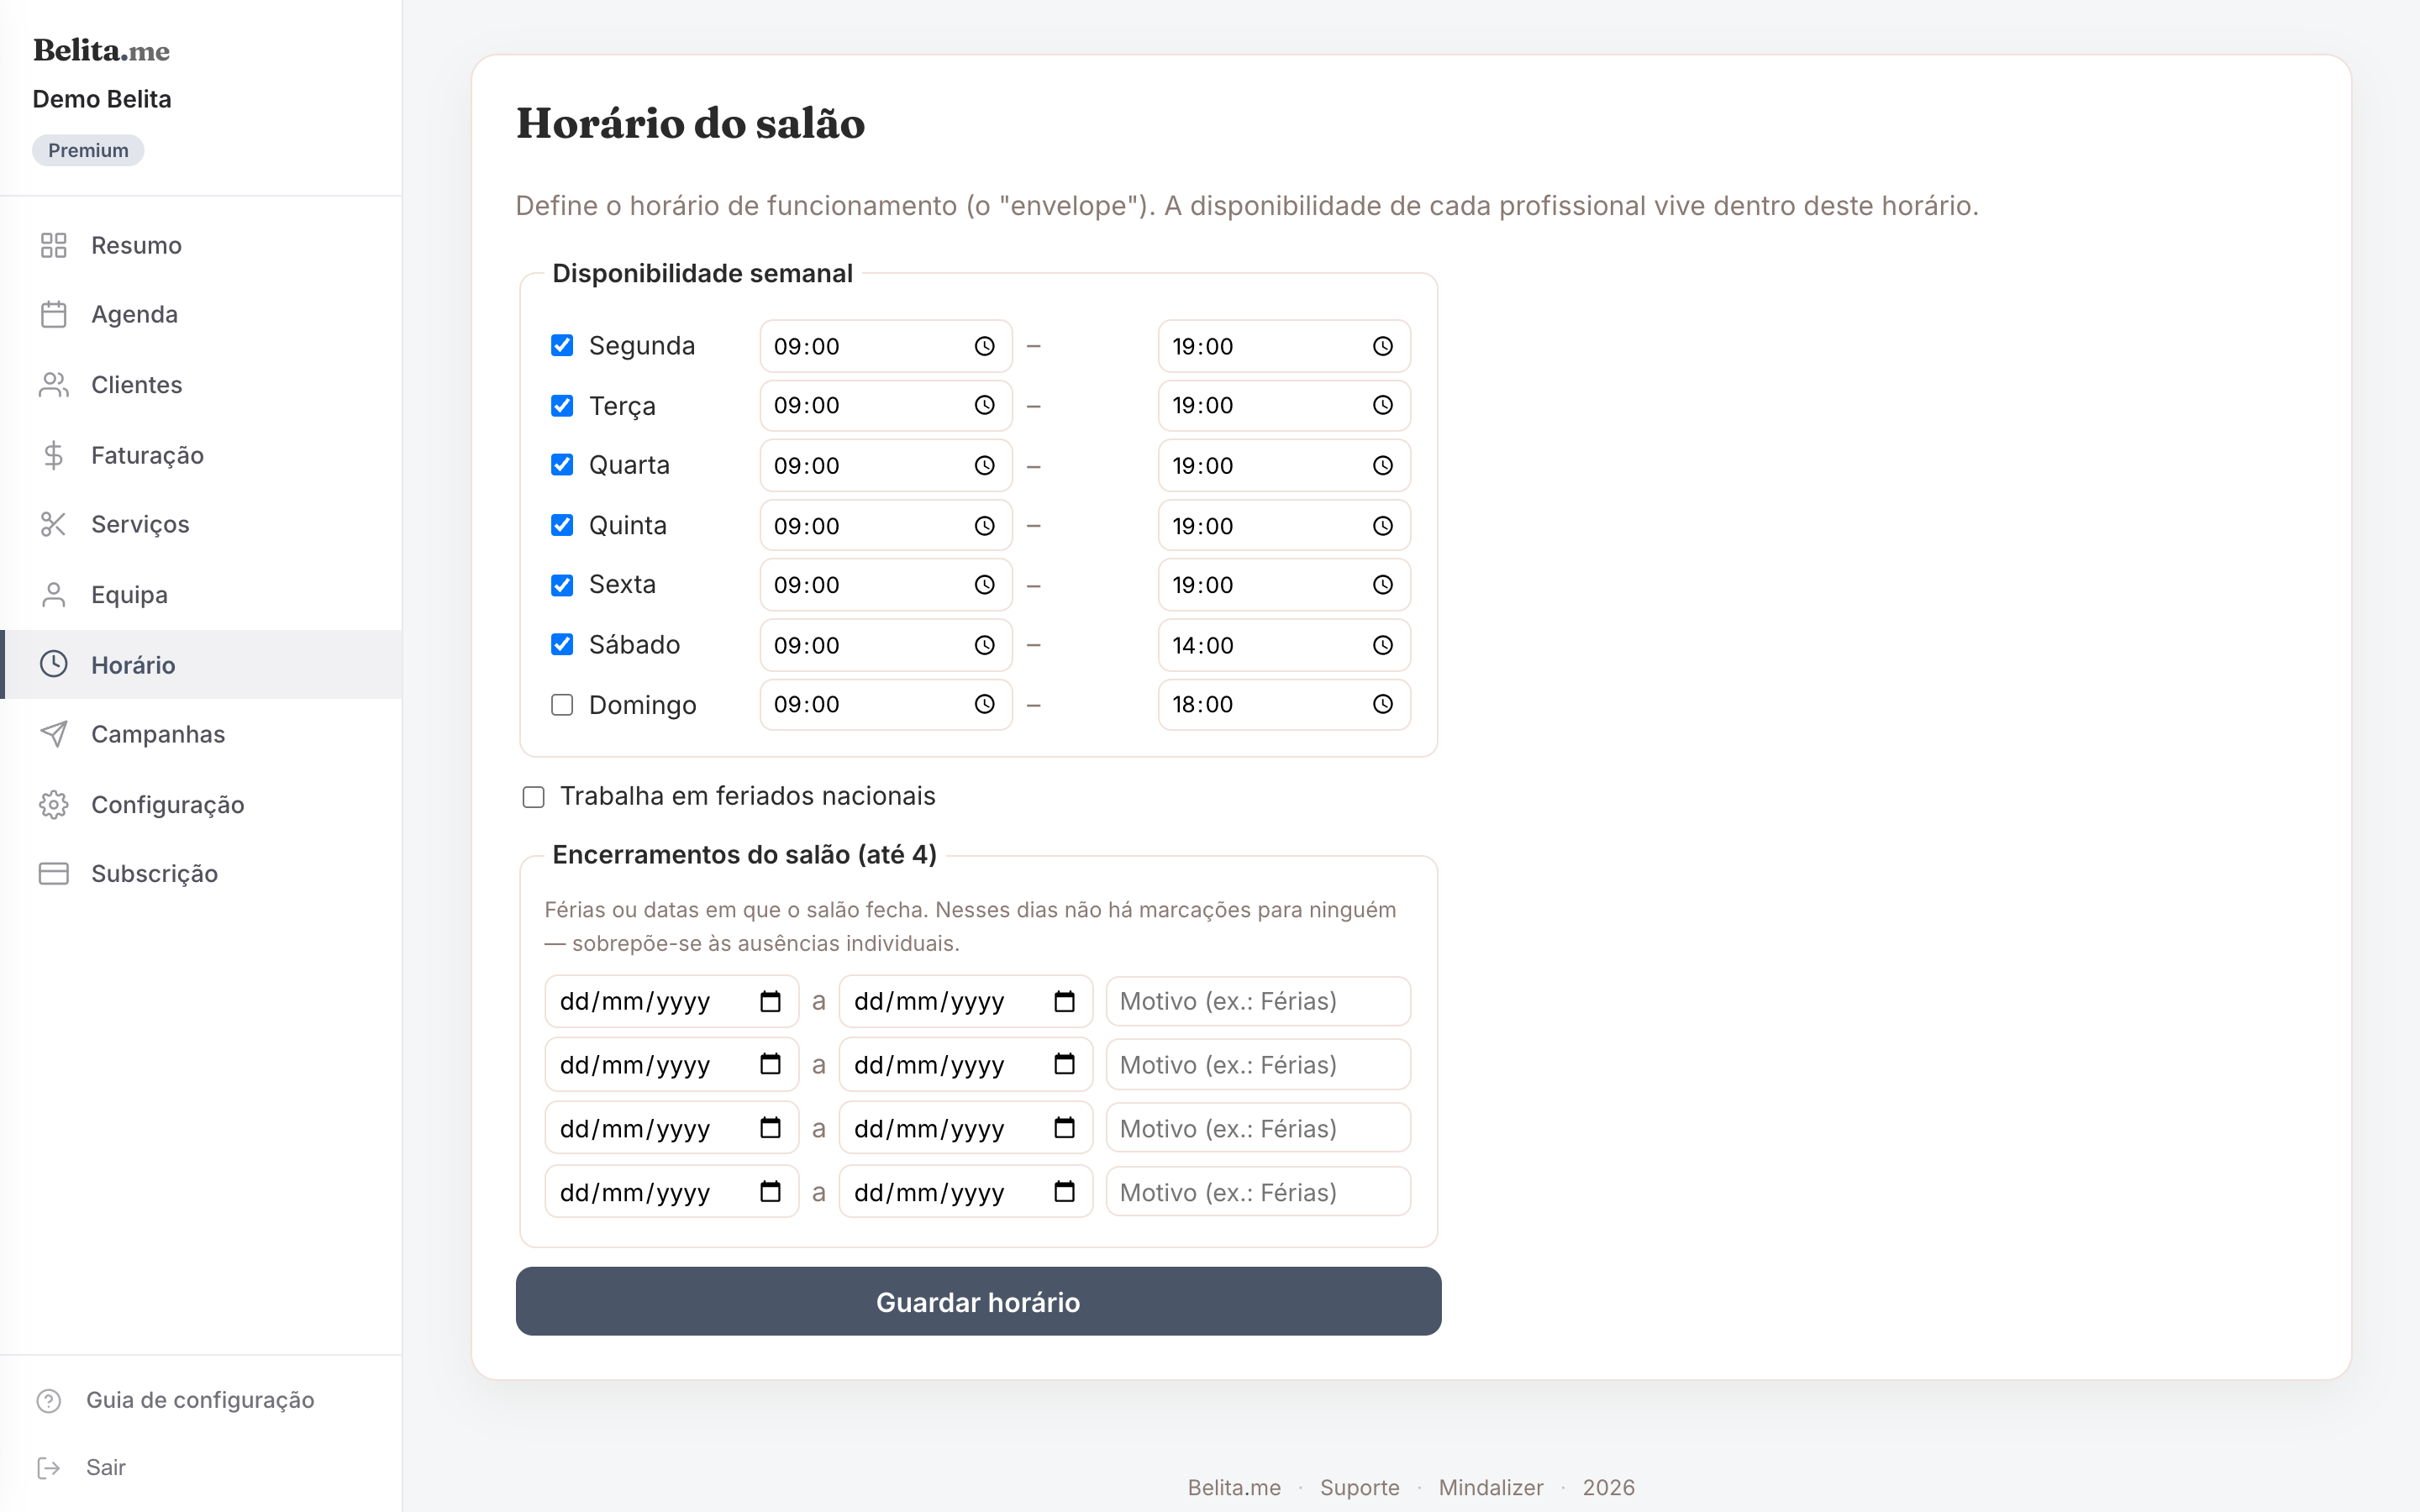The image size is (2420, 1512).
Task: Click the Premium plan badge
Action: (x=88, y=150)
